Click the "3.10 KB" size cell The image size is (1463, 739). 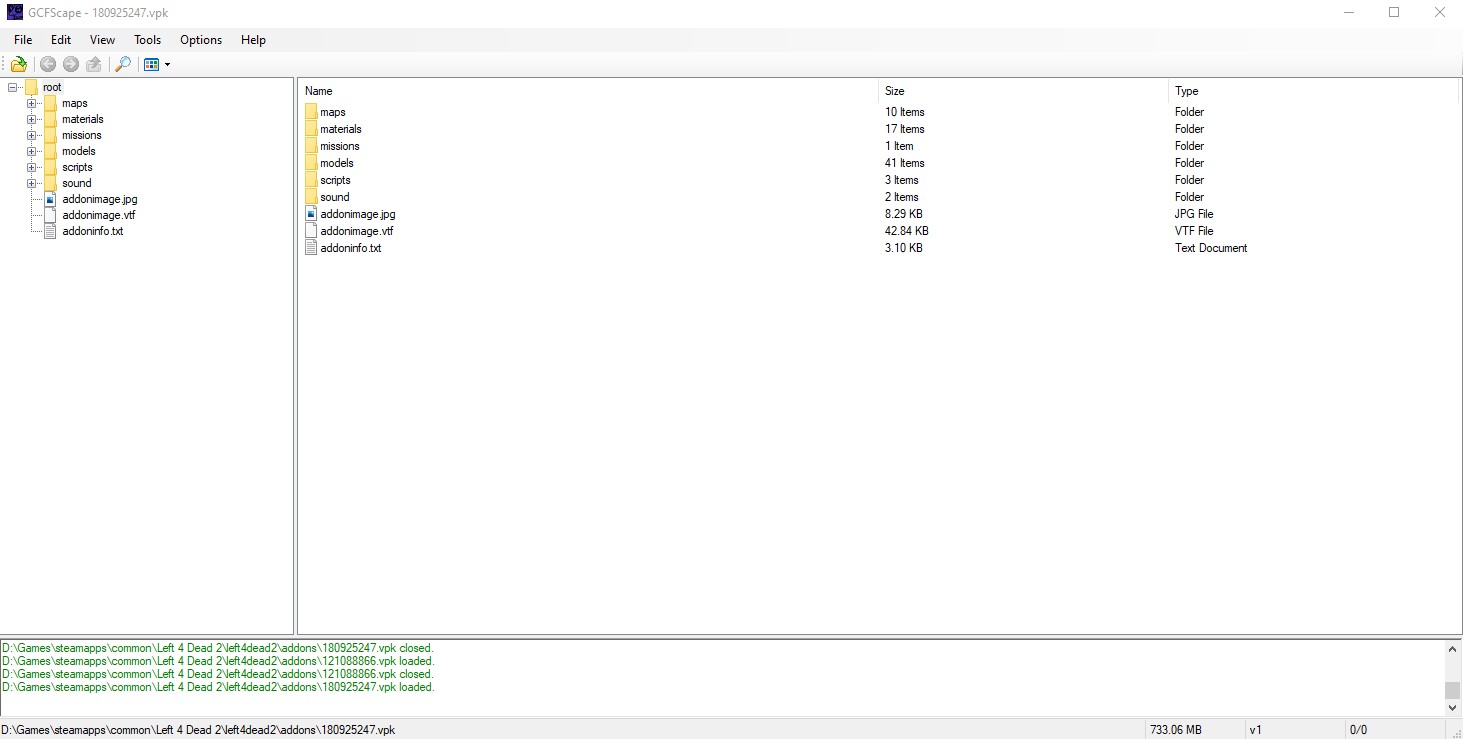(904, 248)
